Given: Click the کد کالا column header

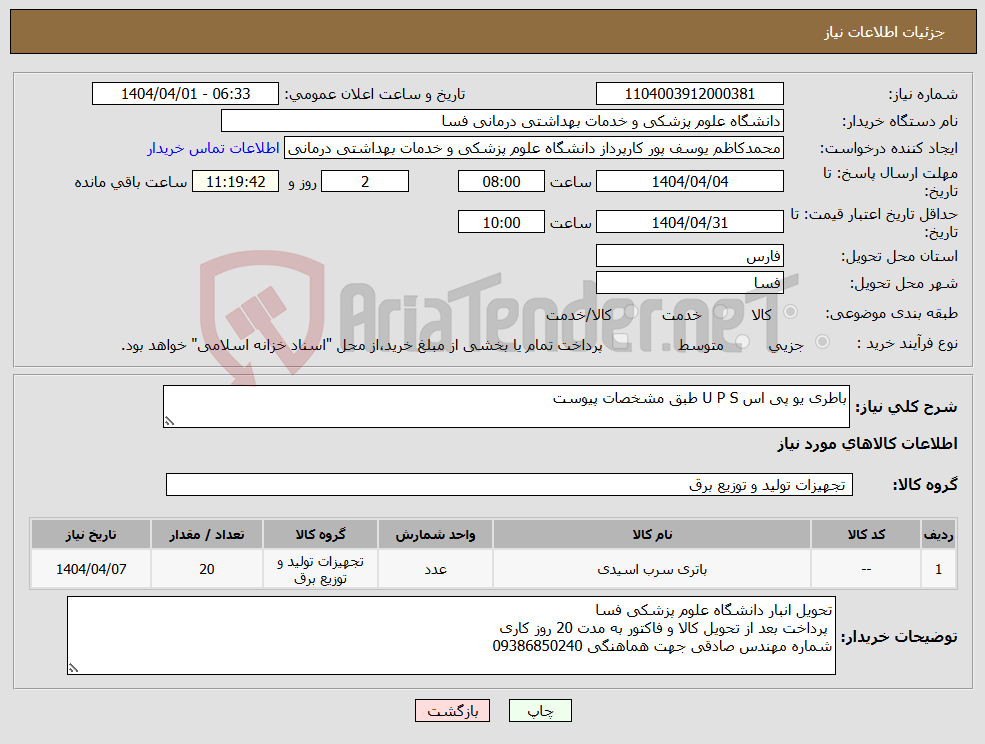Looking at the screenshot, I should click(x=866, y=535).
